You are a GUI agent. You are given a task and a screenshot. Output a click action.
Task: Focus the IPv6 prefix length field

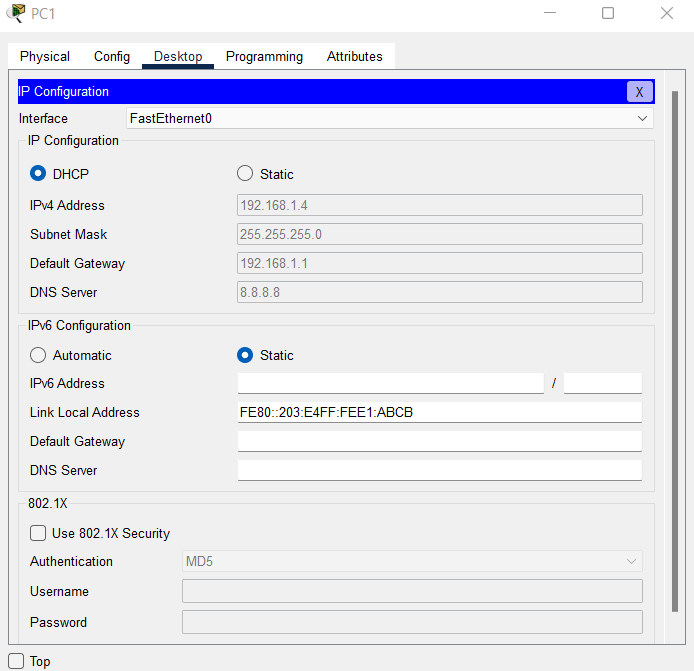(x=602, y=383)
